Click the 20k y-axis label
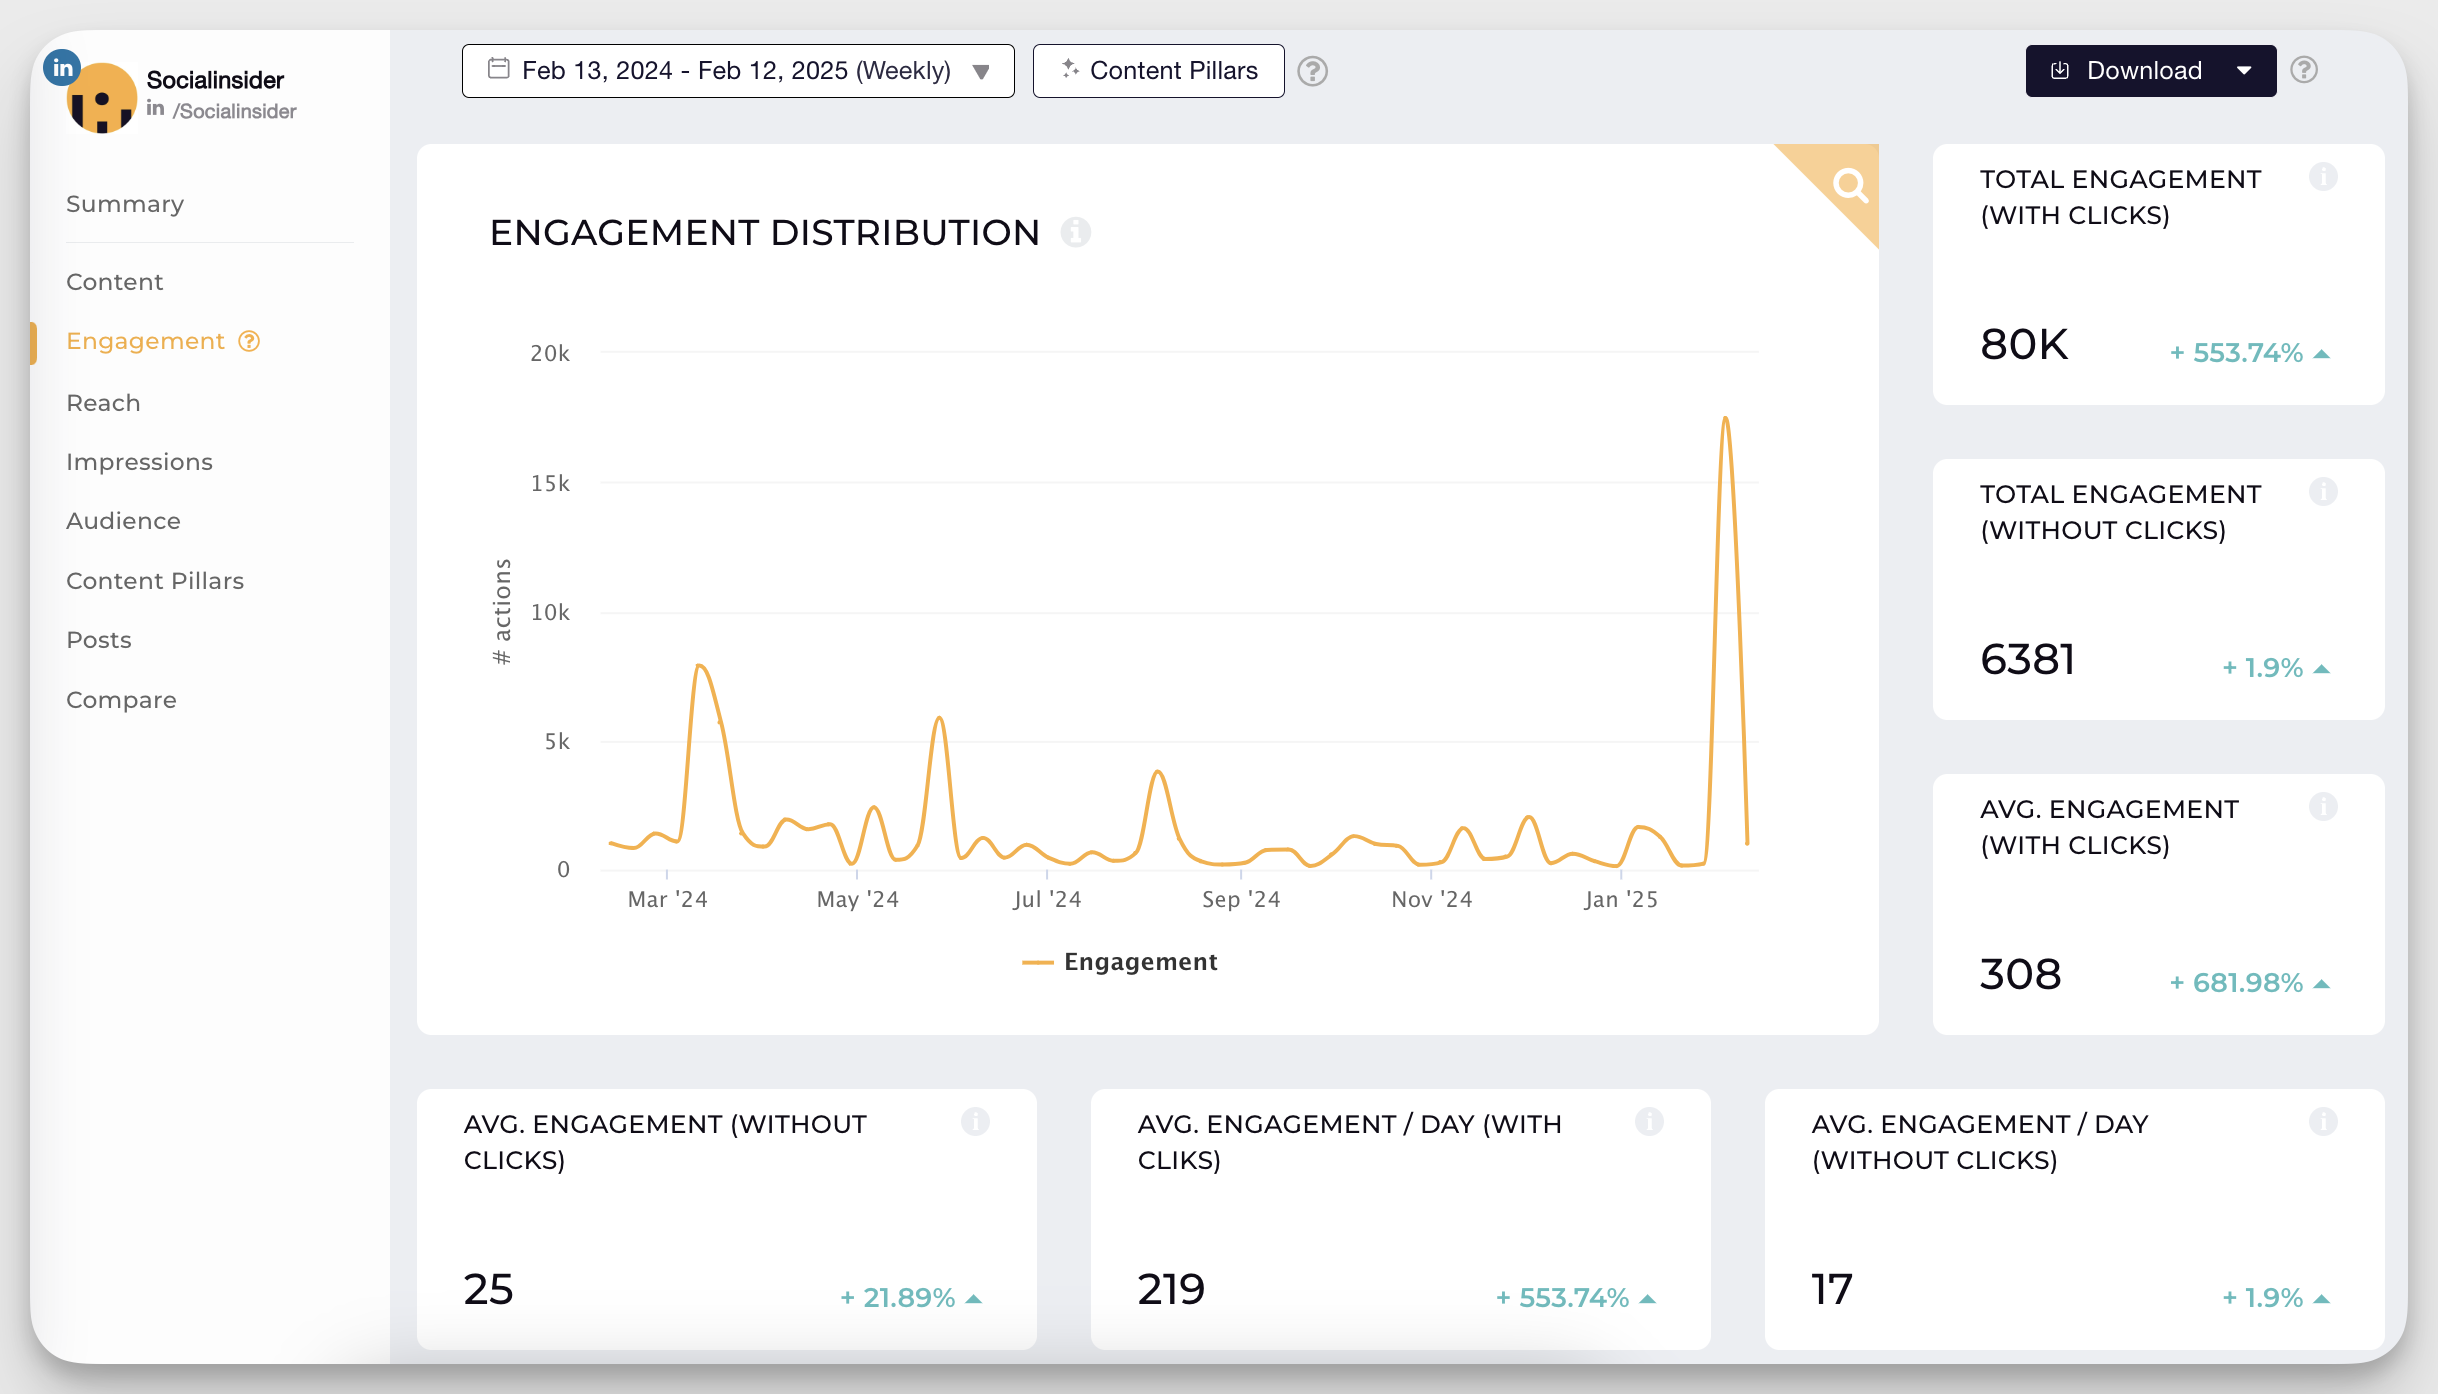Screen dimensions: 2438x1394 pos(550,353)
